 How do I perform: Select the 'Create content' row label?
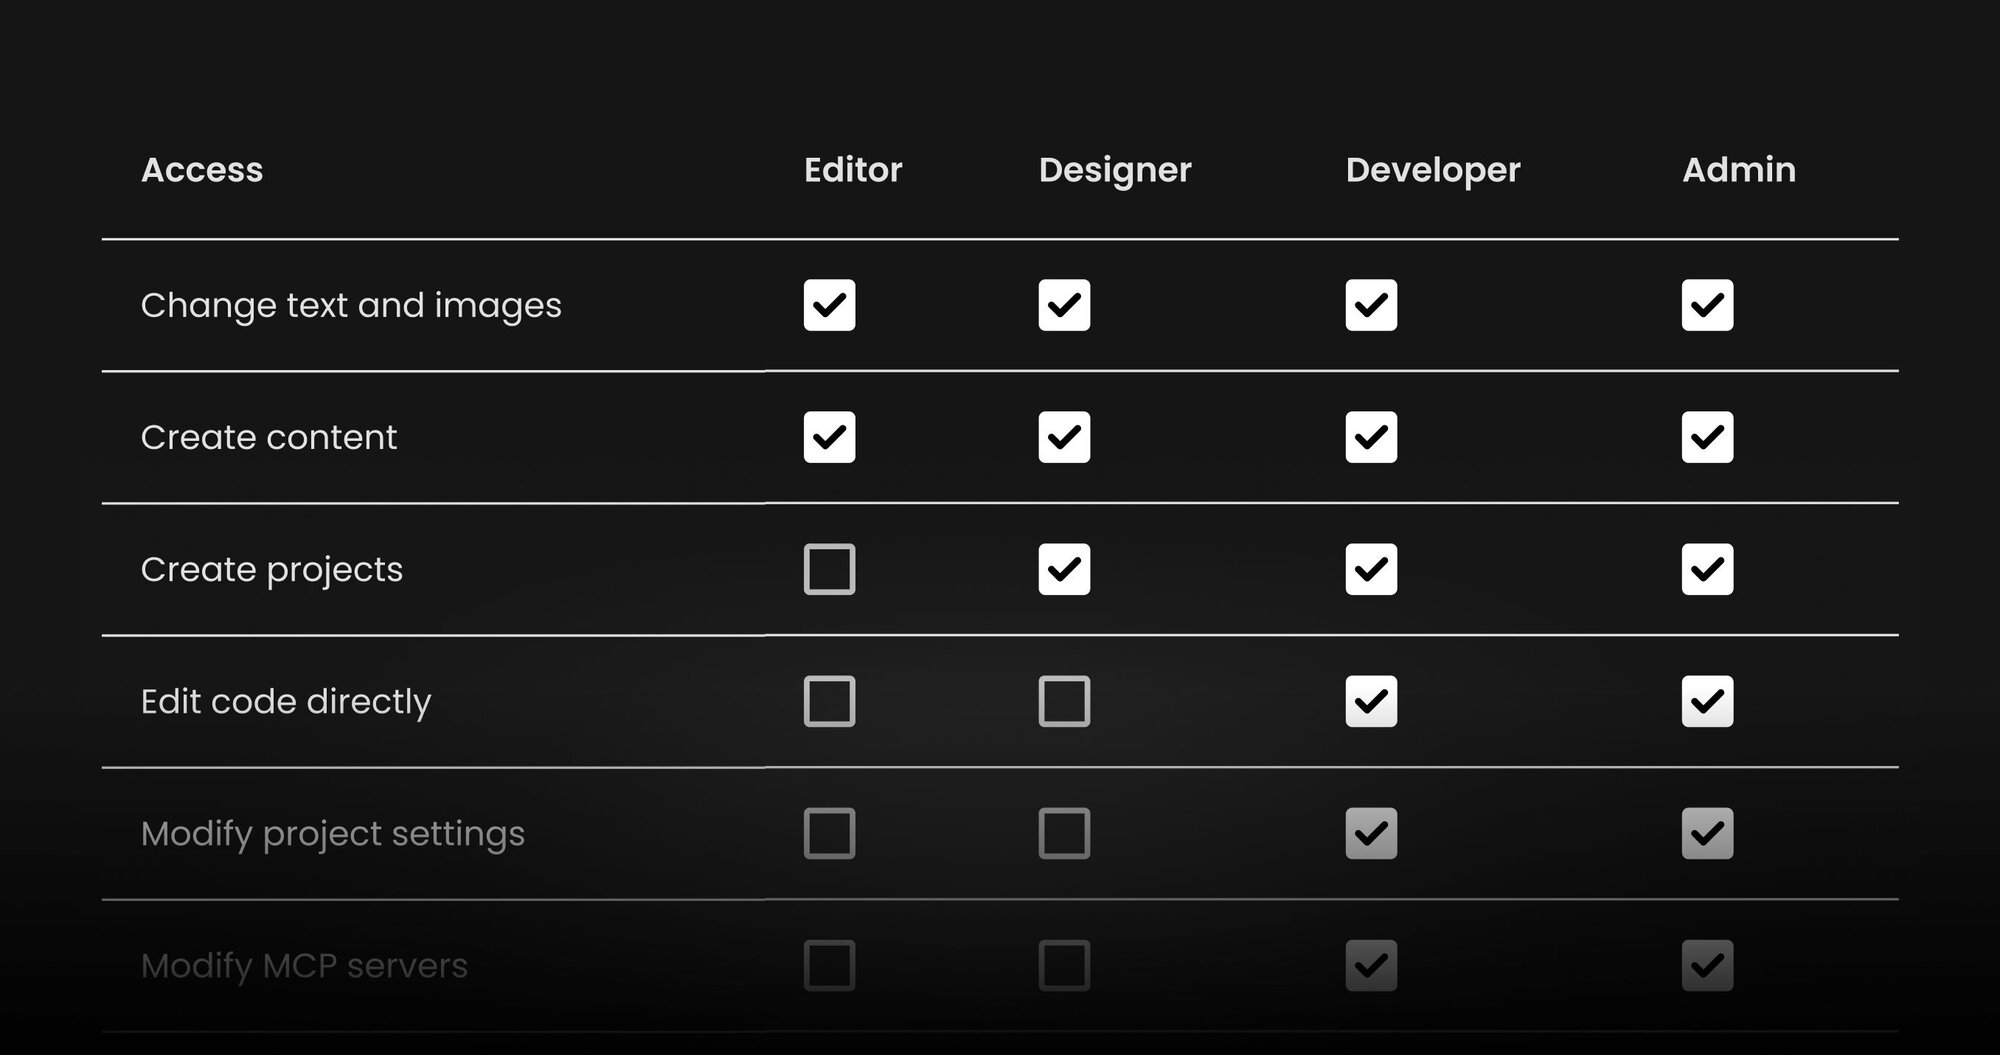coord(269,437)
